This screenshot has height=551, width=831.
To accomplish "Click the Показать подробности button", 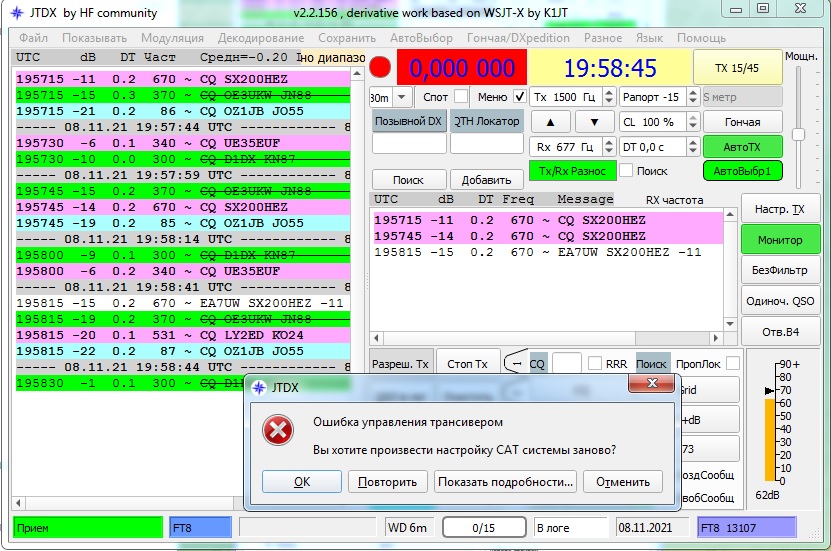I will pos(506,481).
